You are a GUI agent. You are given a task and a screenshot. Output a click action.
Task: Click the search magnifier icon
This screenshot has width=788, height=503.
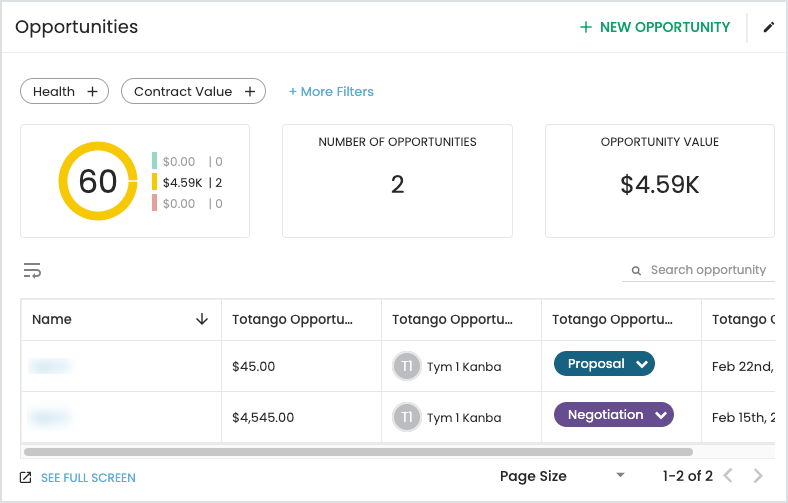point(636,271)
